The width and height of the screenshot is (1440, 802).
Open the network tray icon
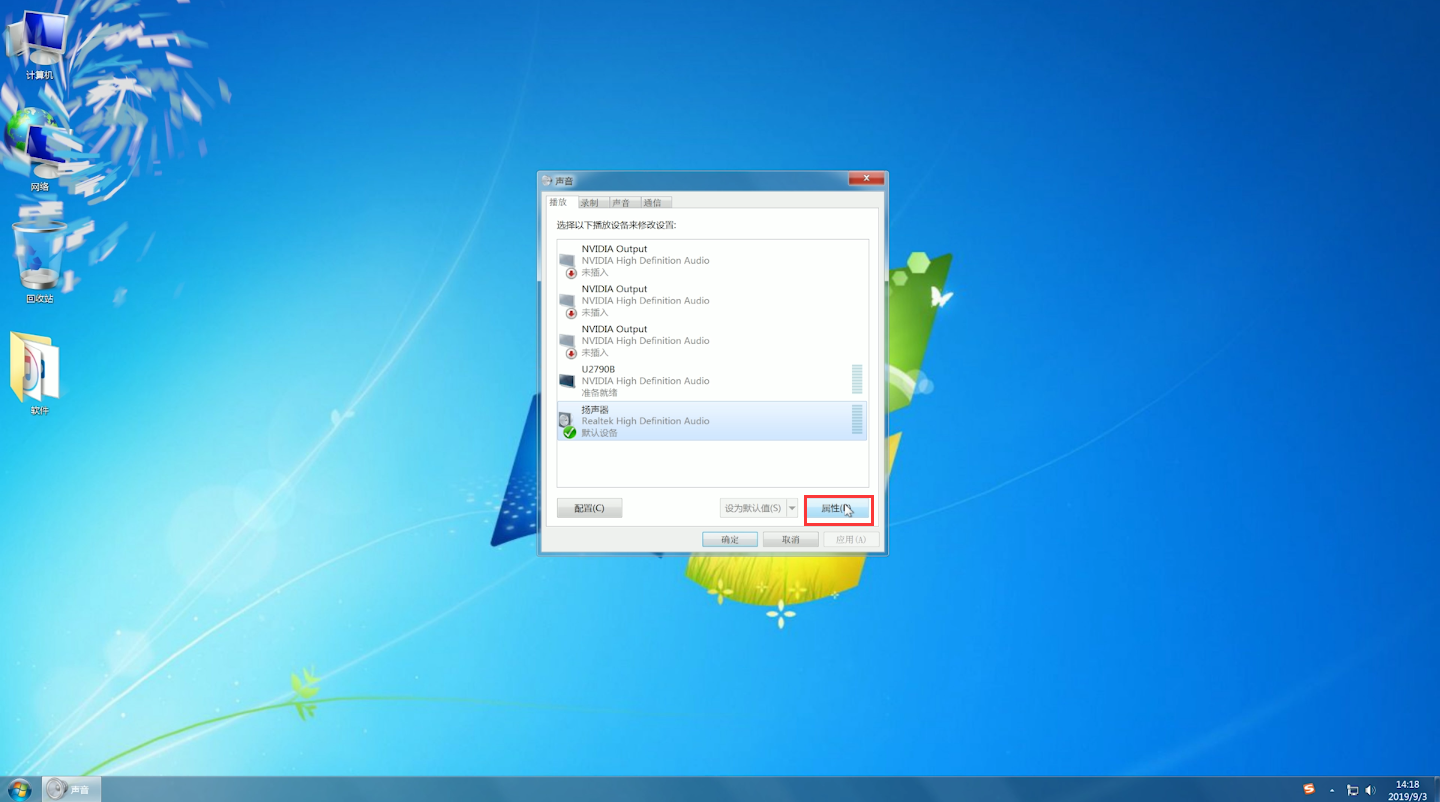[x=1352, y=790]
